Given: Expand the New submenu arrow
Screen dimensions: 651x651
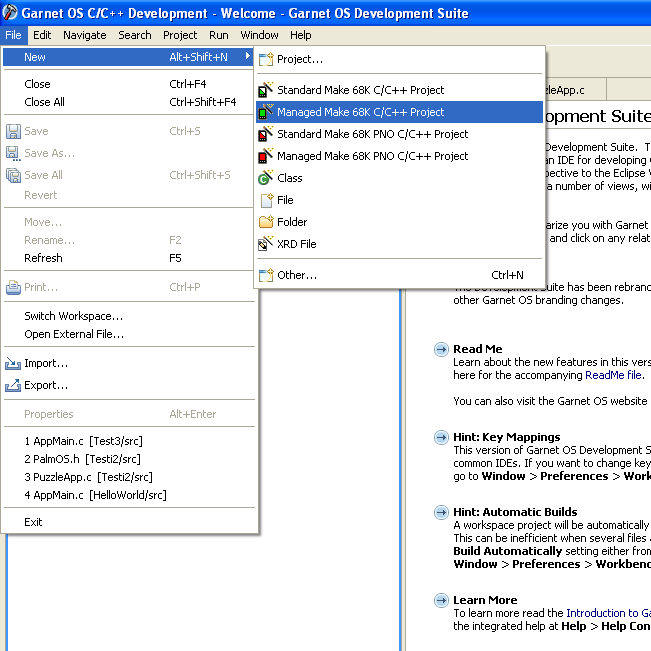Looking at the screenshot, I should tap(247, 56).
